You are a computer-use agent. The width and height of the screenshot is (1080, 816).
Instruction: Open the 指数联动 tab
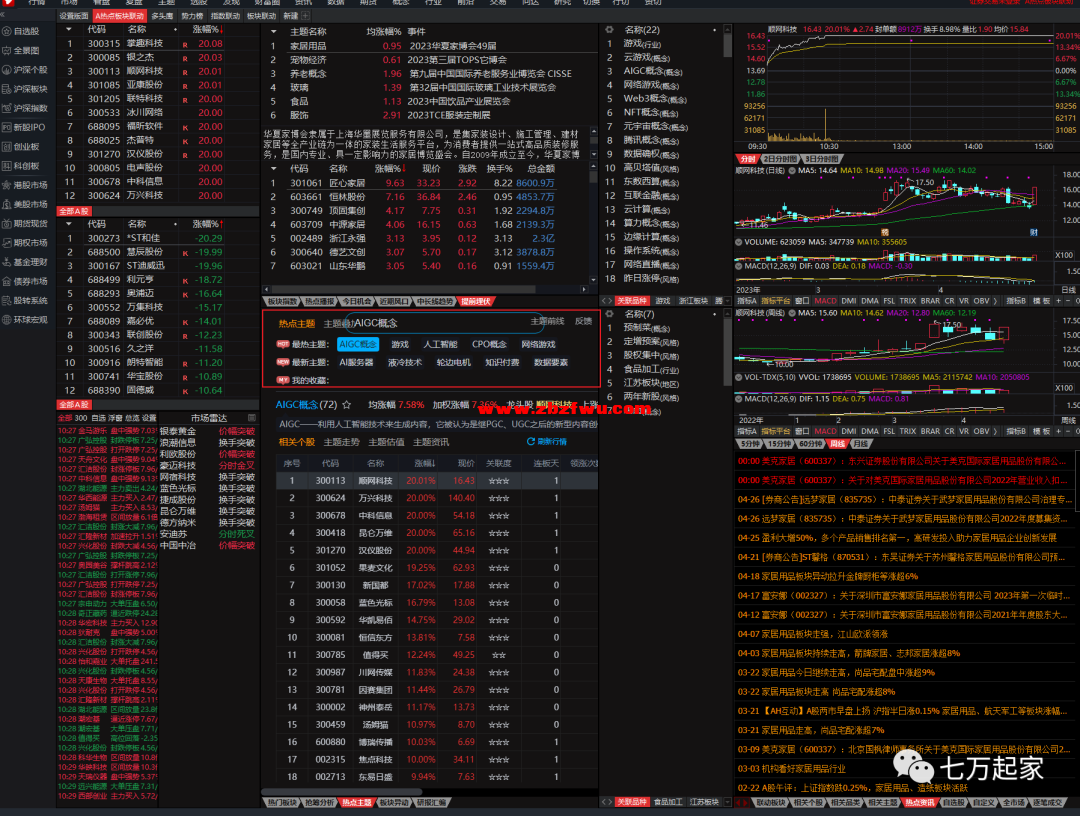pyautogui.click(x=225, y=16)
